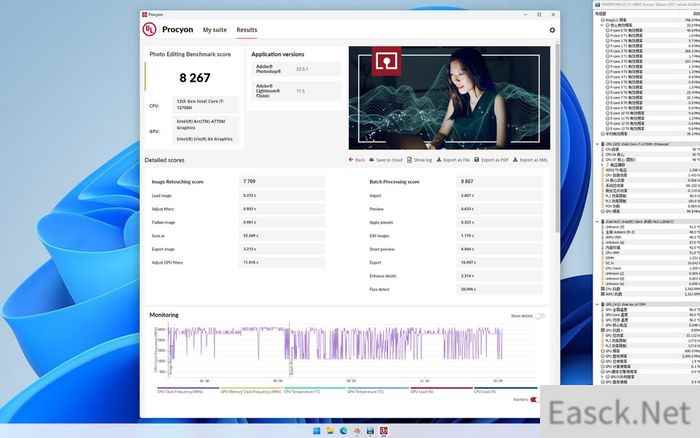Toggle GPU Memory Clock Frequency legend entry
Screen dimensions: 700x438
251,392
